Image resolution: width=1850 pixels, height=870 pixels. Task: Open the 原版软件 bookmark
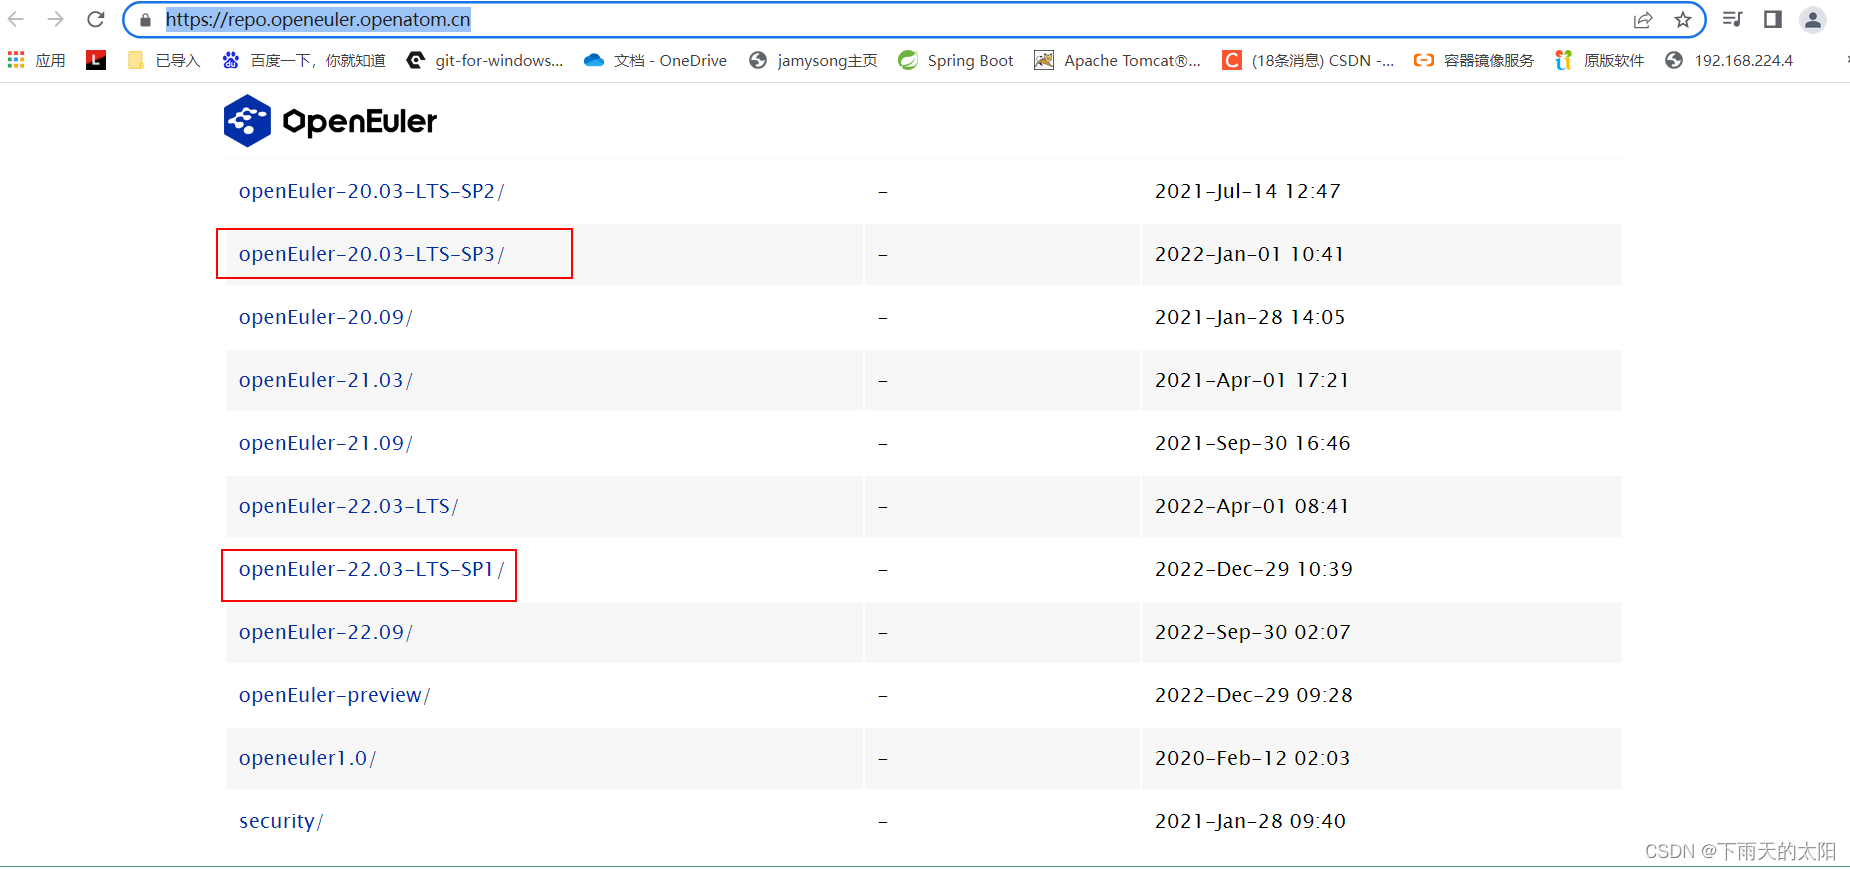tap(1600, 60)
